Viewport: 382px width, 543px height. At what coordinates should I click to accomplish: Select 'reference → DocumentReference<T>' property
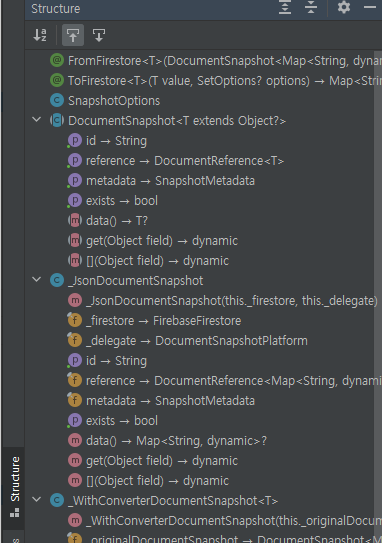[176, 161]
